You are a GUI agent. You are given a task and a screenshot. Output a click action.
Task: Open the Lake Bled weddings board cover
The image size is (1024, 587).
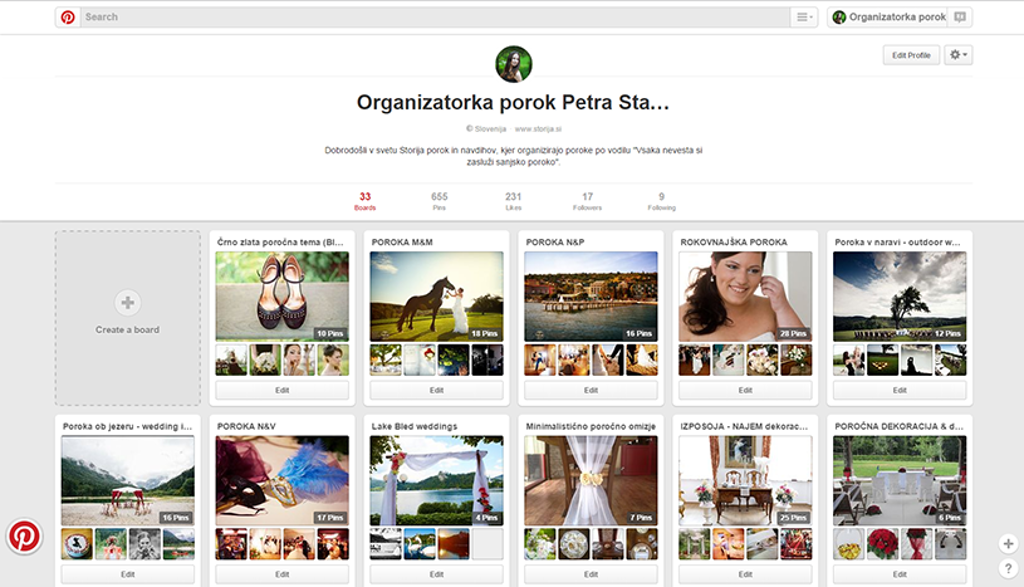[436, 480]
